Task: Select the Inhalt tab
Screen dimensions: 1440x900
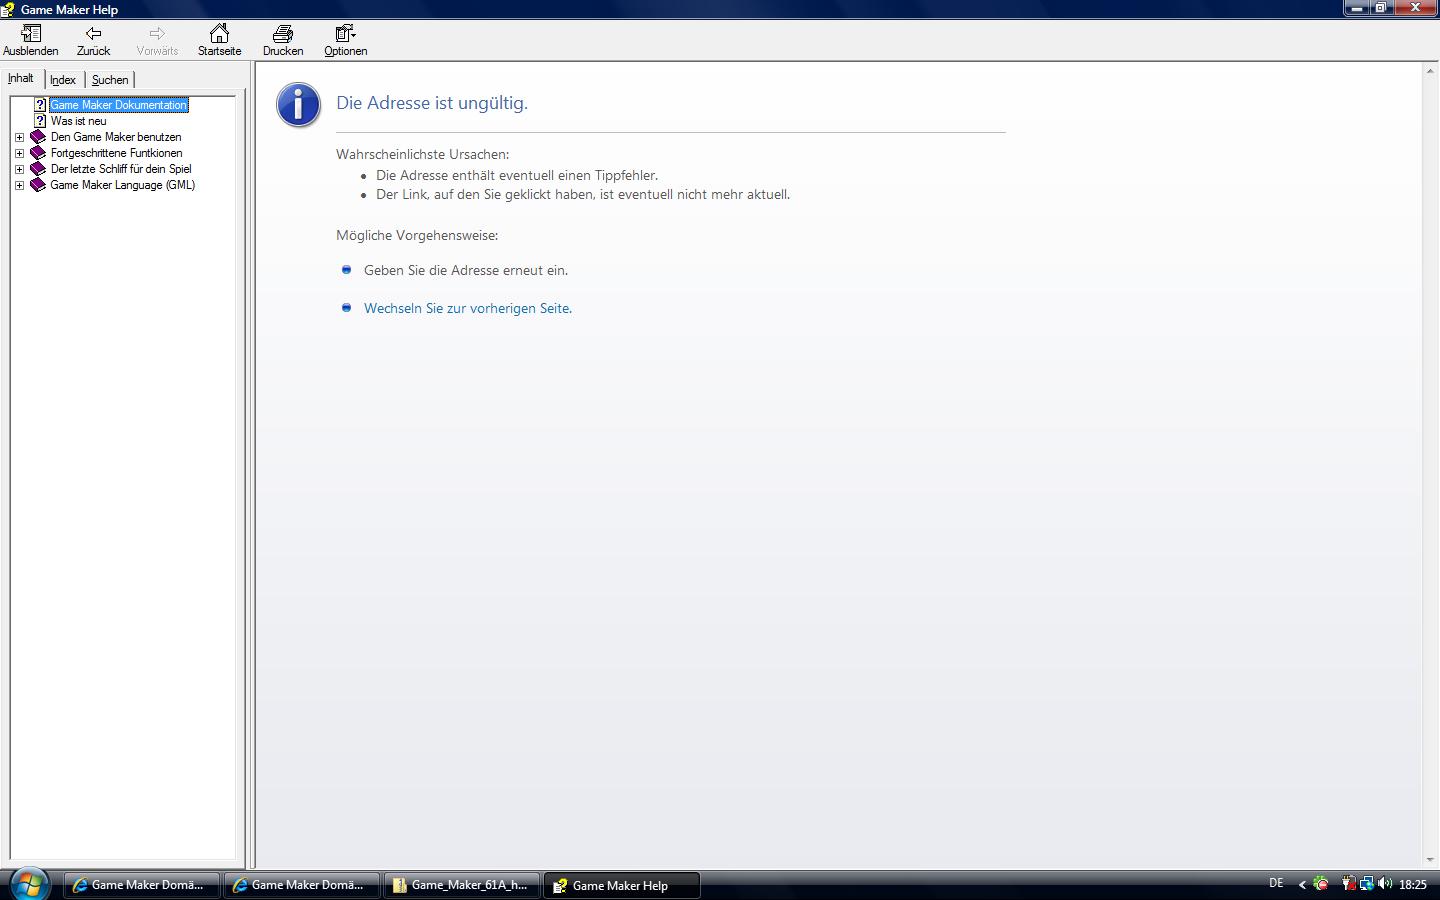Action: pos(21,78)
